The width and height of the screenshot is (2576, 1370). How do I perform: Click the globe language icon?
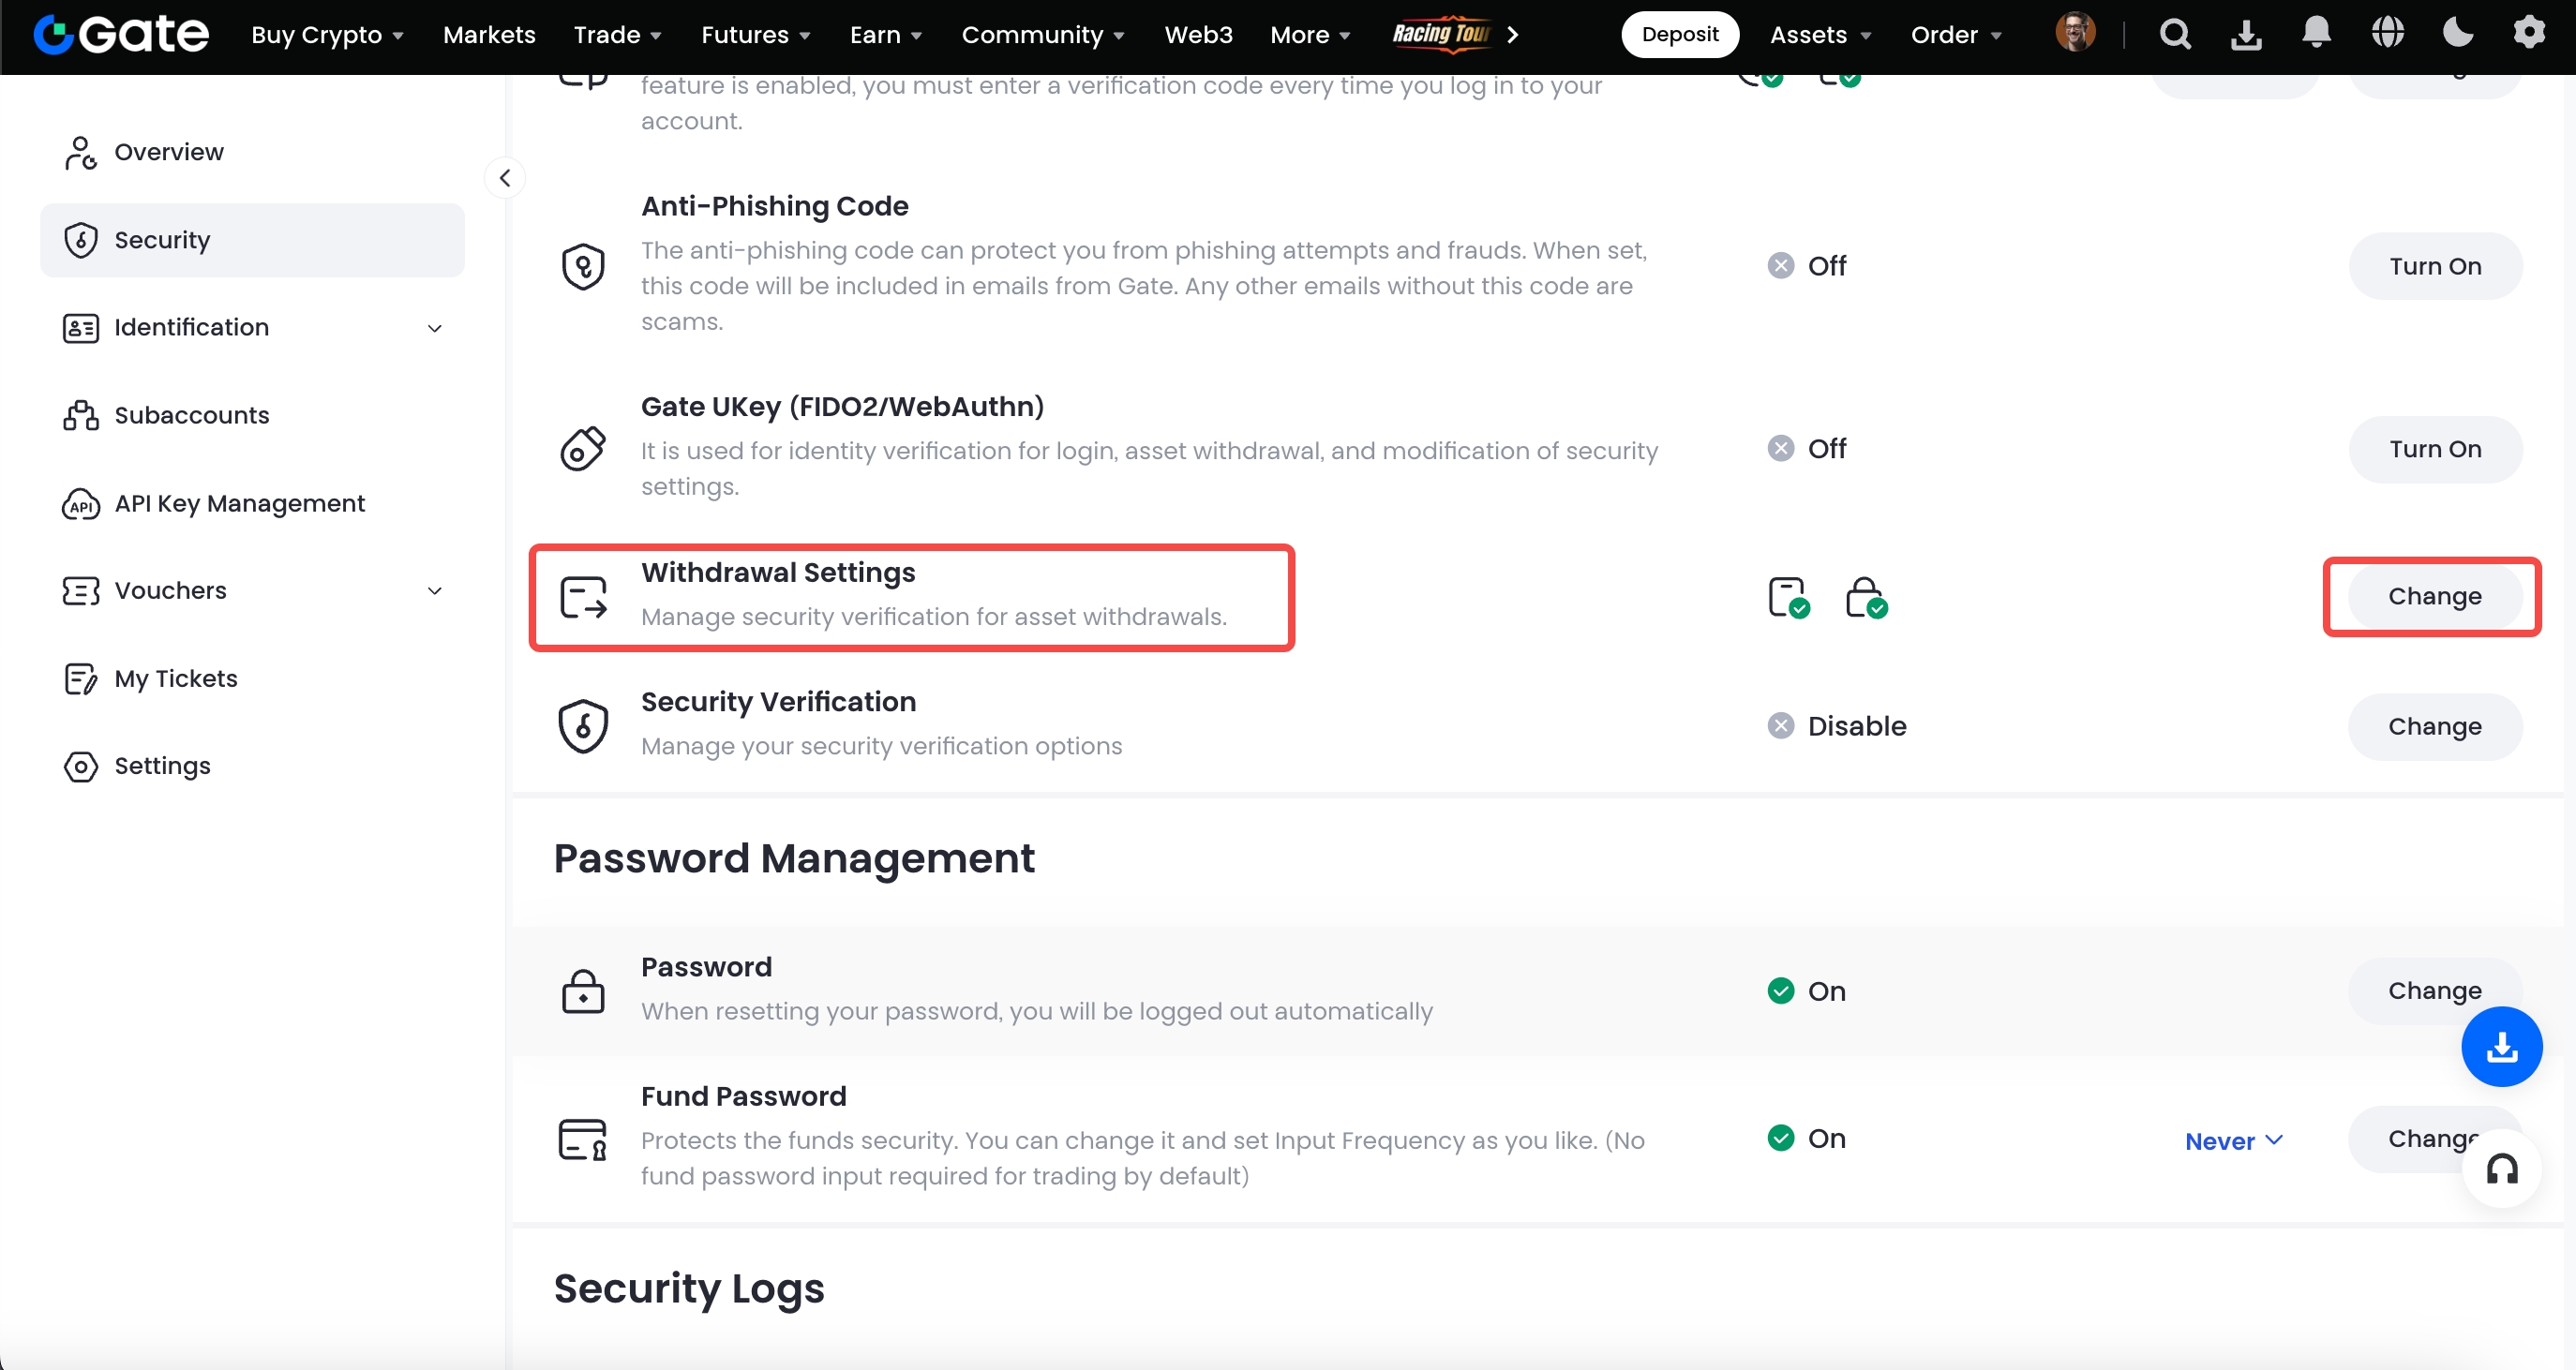click(x=2387, y=34)
